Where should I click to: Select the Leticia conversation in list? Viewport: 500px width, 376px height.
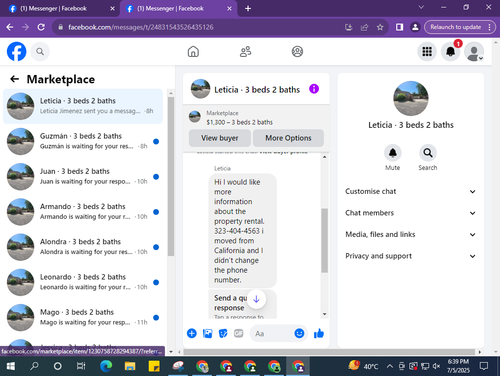[83, 106]
